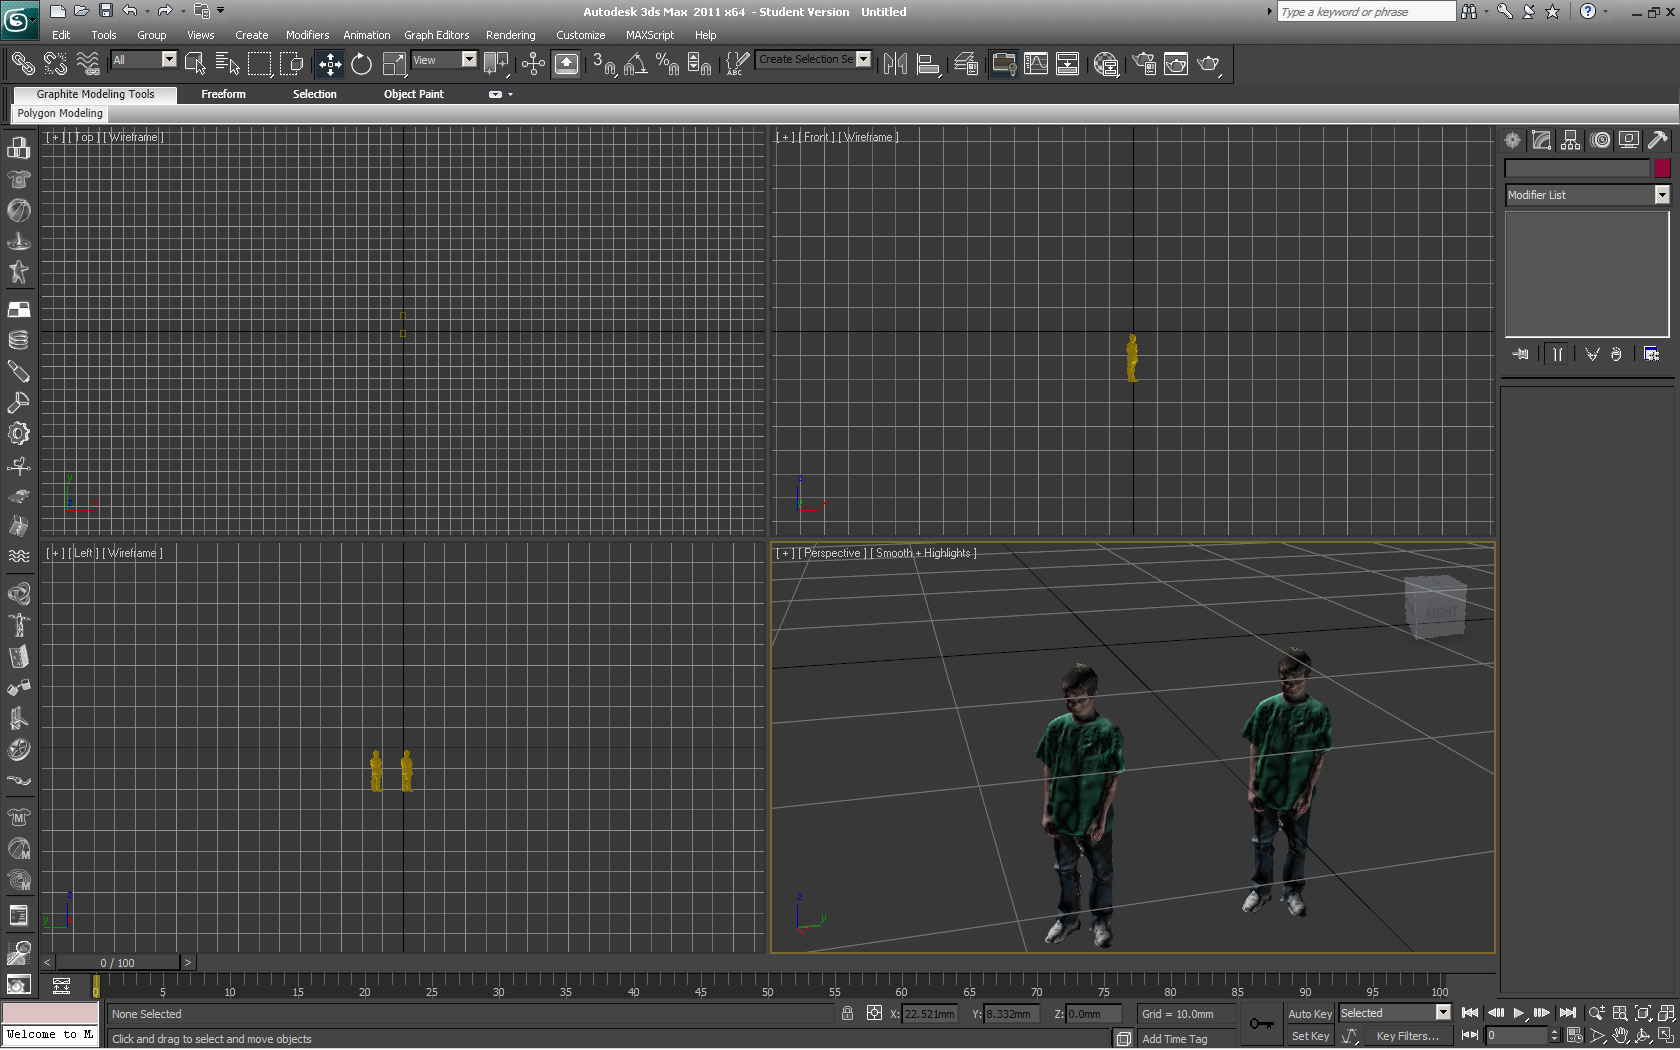Toggle the Angle Snap button

click(x=636, y=64)
